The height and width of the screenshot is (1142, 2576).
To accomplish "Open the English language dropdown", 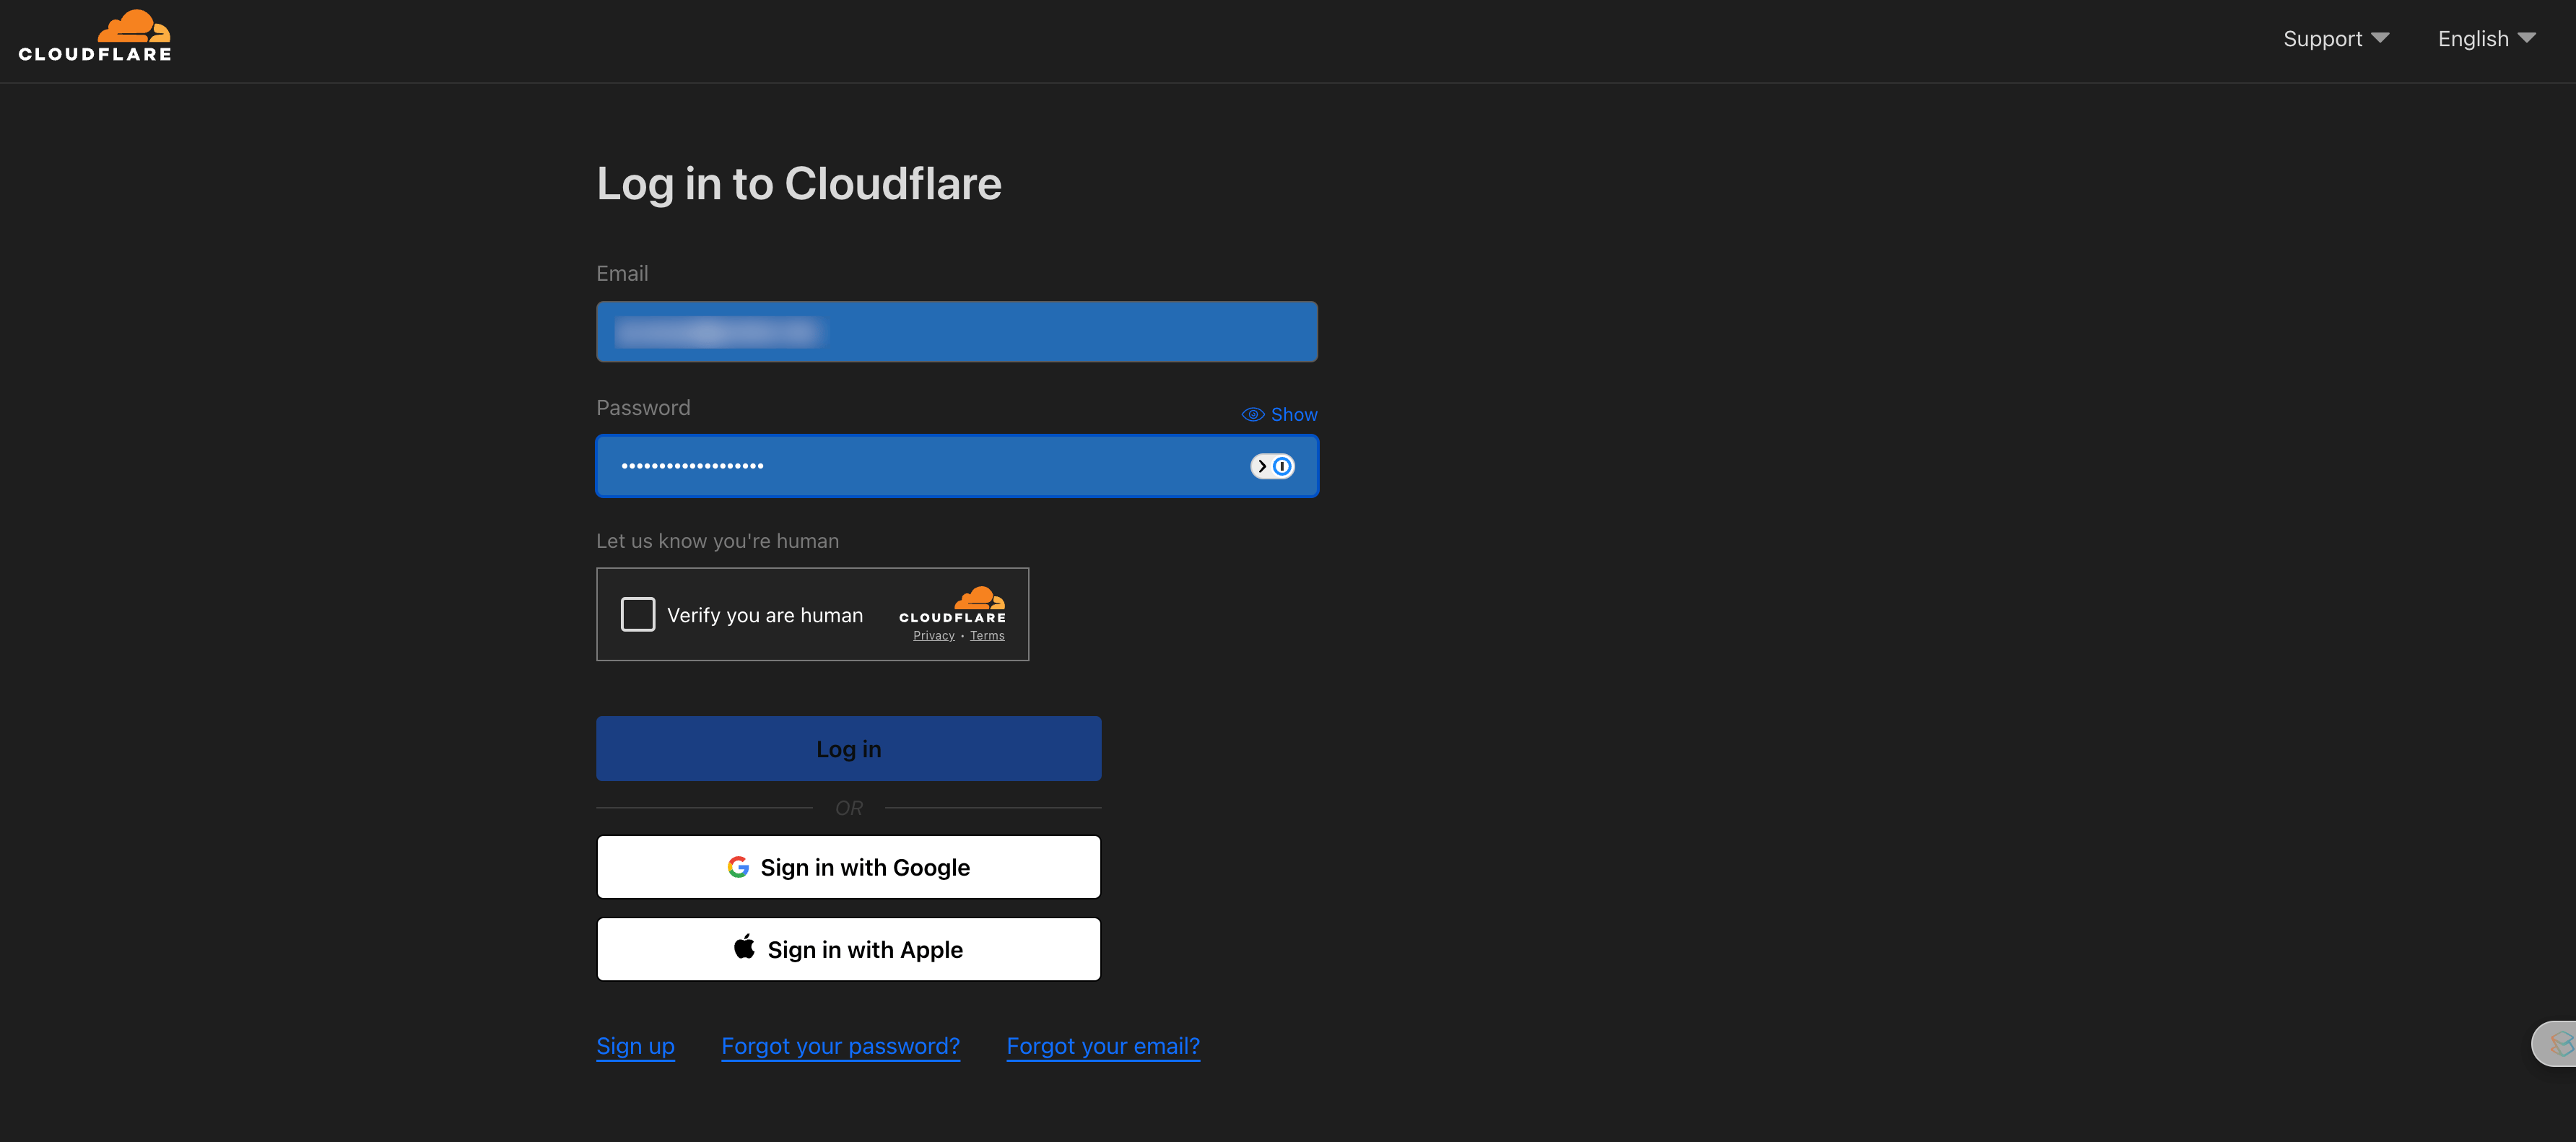I will [x=2486, y=39].
